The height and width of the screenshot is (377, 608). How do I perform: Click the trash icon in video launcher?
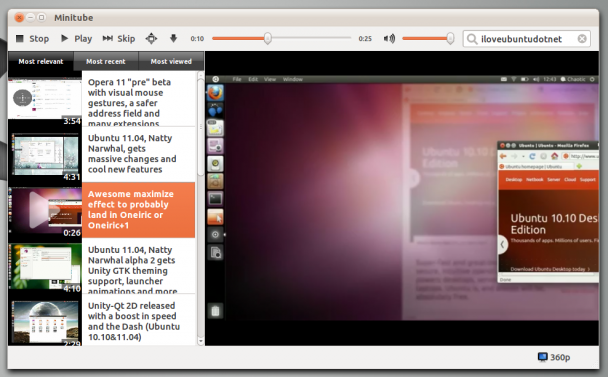pyautogui.click(x=216, y=311)
